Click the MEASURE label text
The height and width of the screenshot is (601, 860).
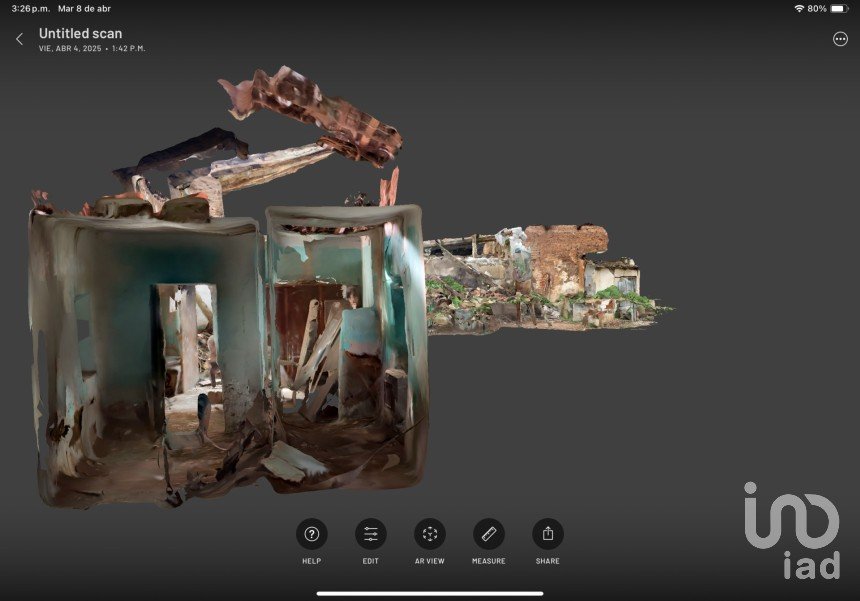point(489,561)
